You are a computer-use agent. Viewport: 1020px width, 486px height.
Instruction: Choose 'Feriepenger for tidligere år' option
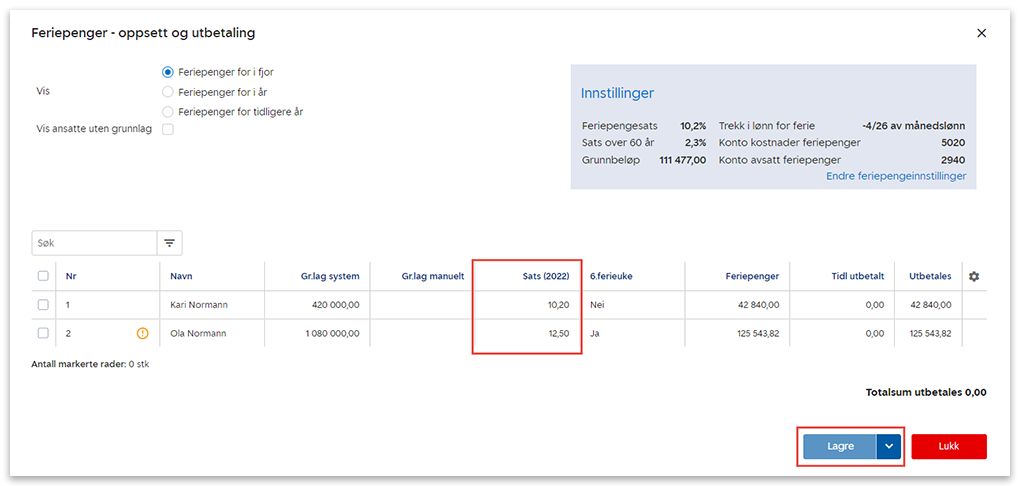pos(168,112)
